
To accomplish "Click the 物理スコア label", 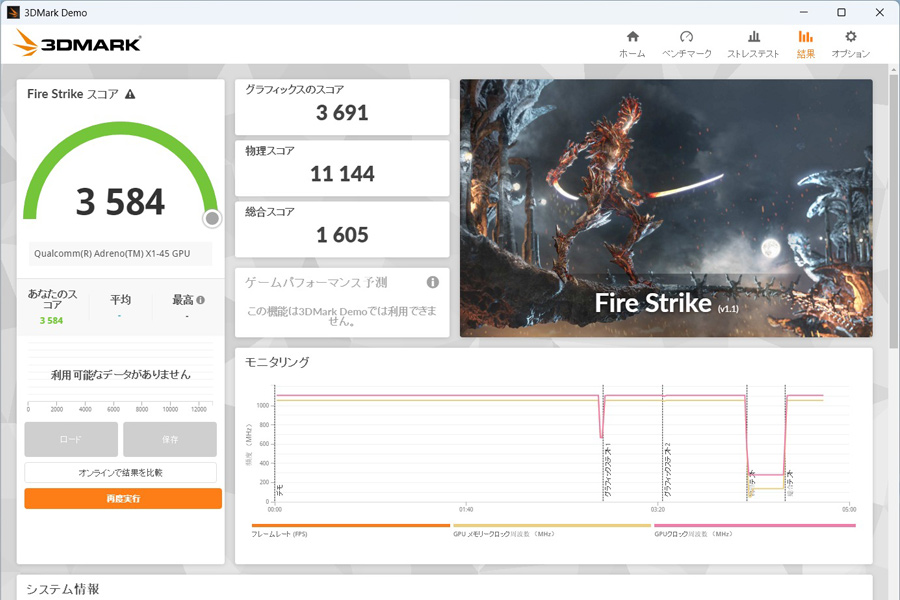I will [270, 150].
